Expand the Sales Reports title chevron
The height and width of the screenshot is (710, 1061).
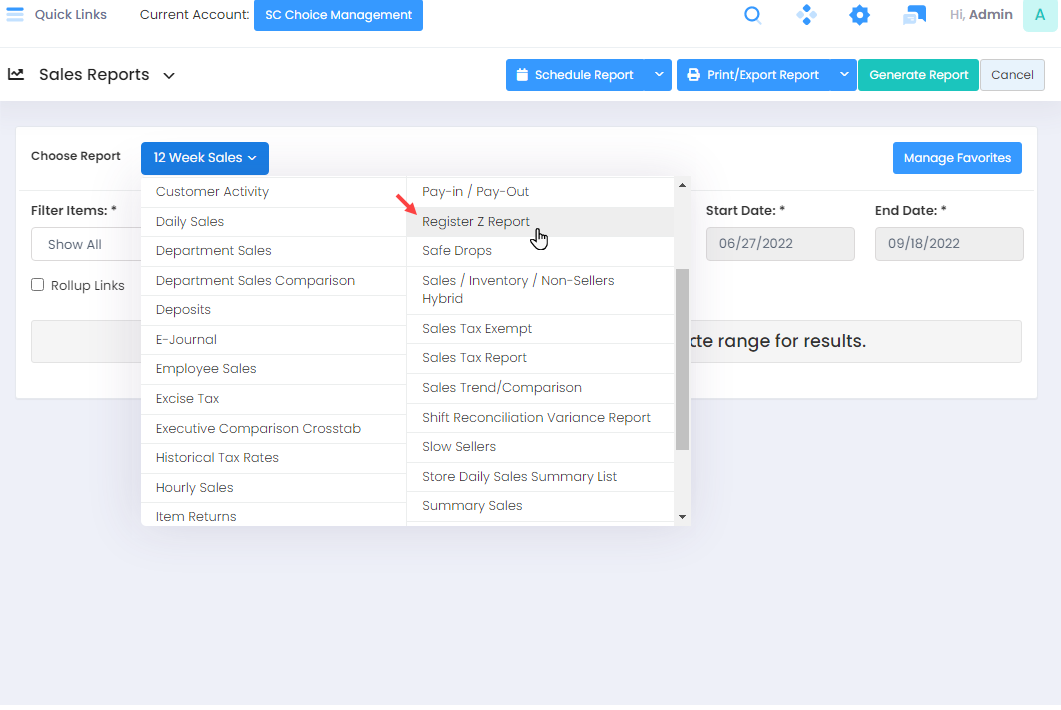[169, 76]
